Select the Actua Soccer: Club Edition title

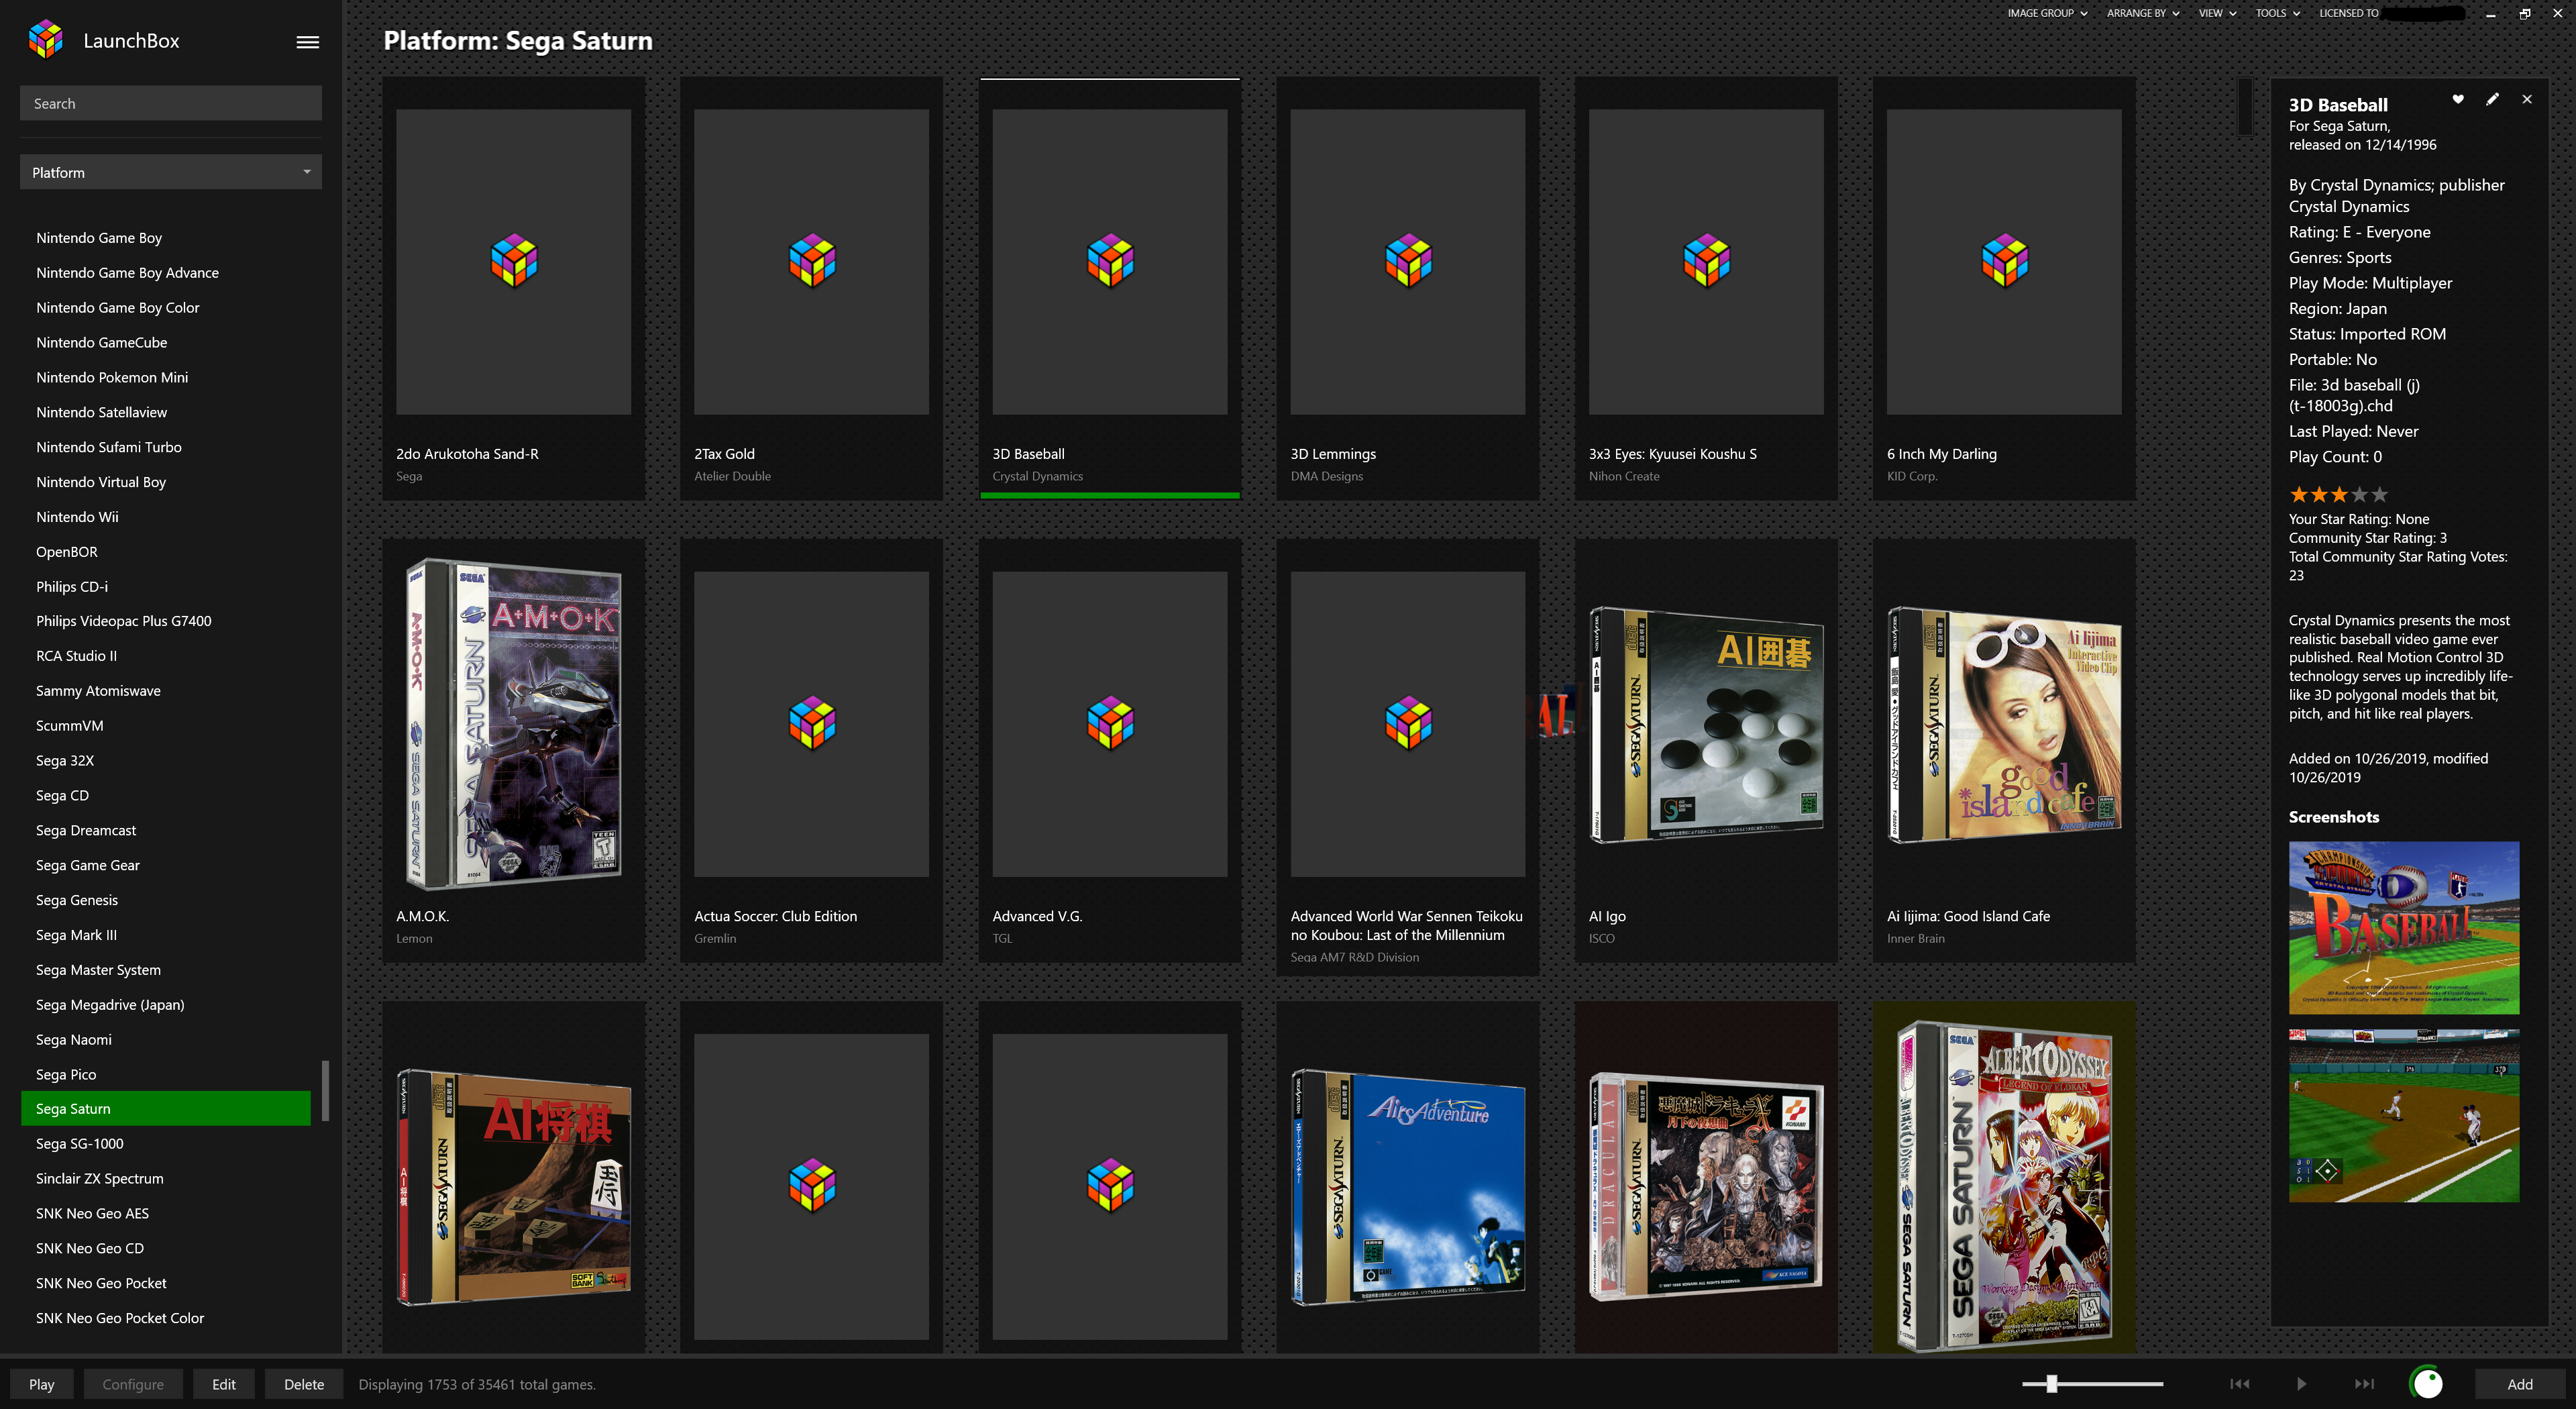coord(775,916)
